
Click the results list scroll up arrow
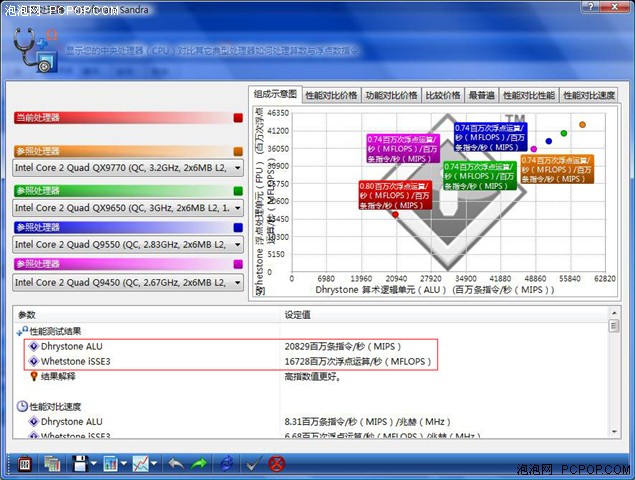614,313
